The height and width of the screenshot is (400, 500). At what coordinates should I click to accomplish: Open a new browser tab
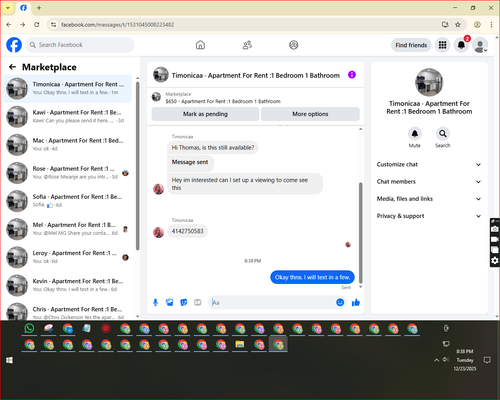tap(39, 8)
